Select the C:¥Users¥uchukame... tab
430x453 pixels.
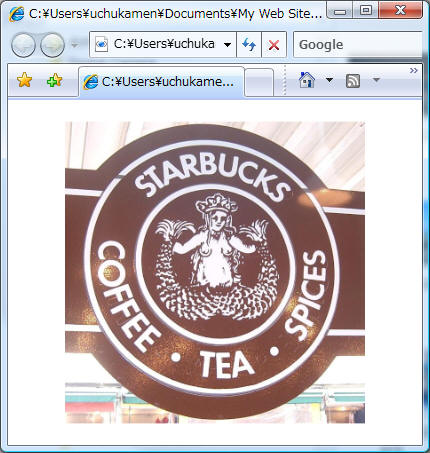pos(162,82)
